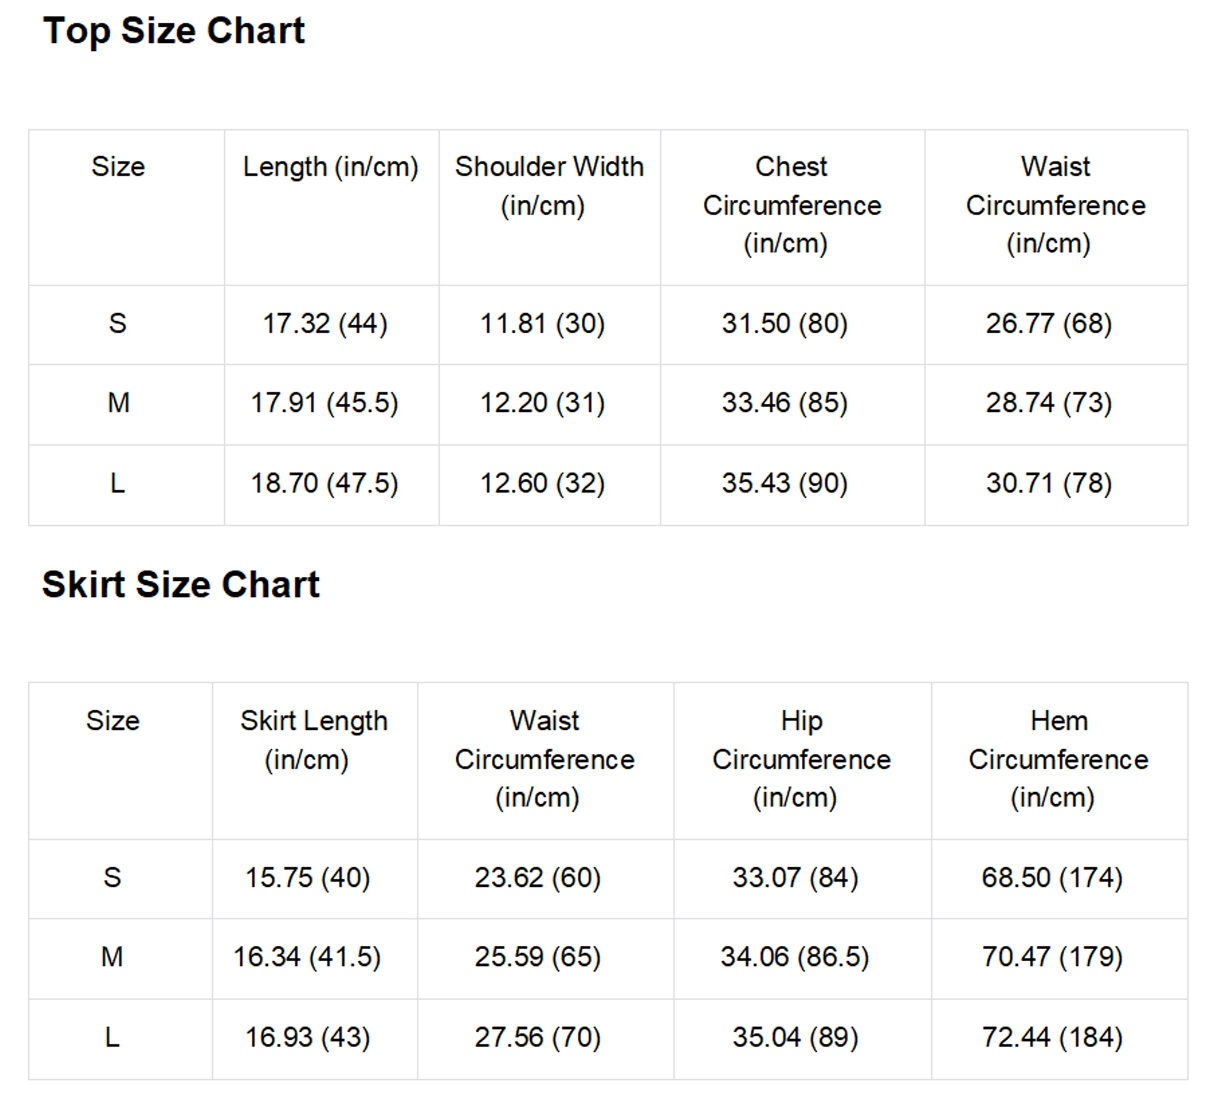The image size is (1229, 1102).
Task: Click skirt waist value 25.59 (65)
Action: (x=538, y=958)
